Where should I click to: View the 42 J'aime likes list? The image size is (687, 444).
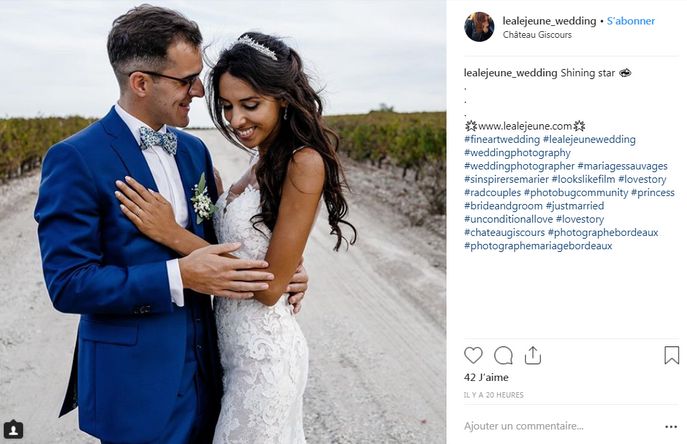[x=486, y=377]
